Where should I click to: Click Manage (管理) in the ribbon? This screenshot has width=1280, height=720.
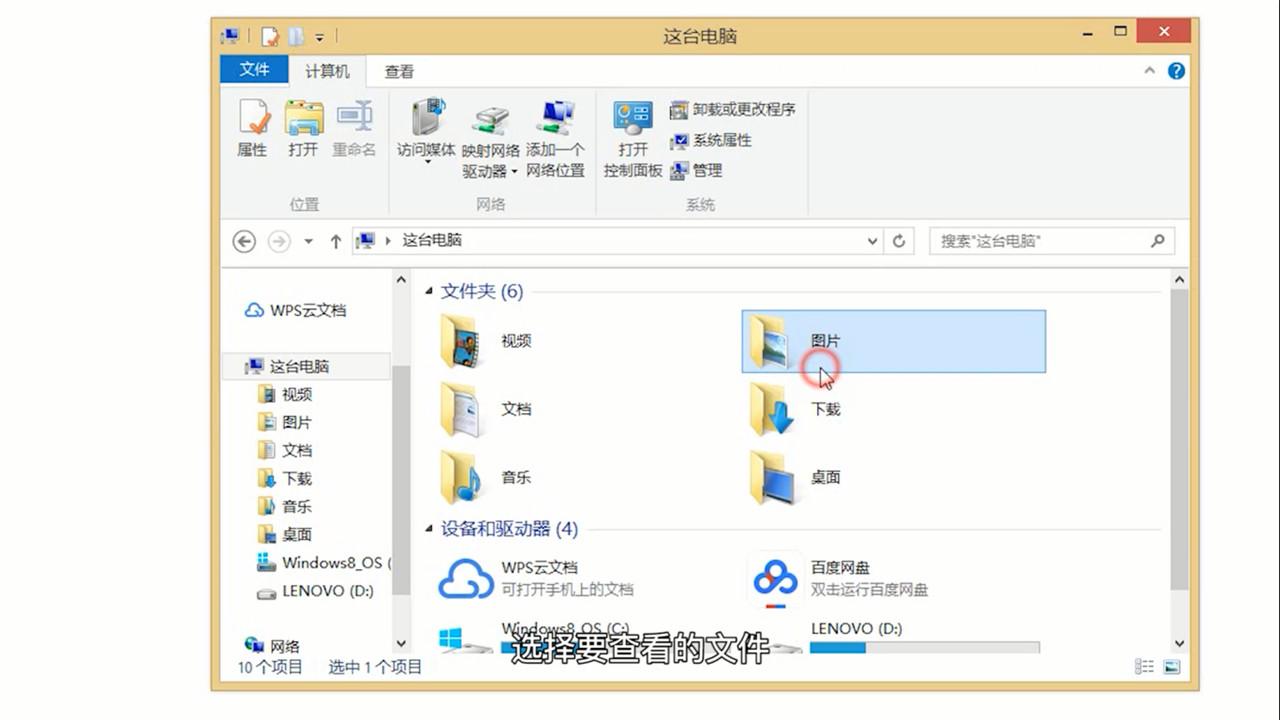tap(696, 170)
